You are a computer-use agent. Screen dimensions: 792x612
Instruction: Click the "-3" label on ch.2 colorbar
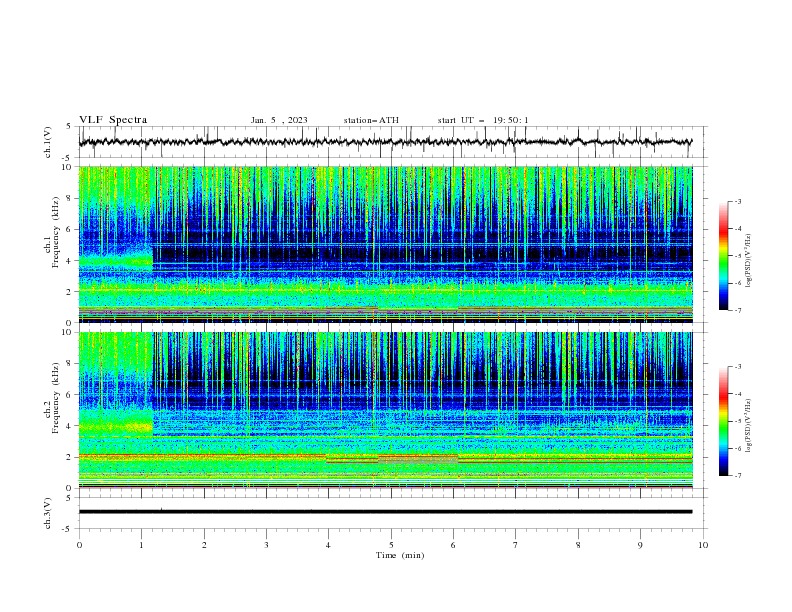point(738,367)
